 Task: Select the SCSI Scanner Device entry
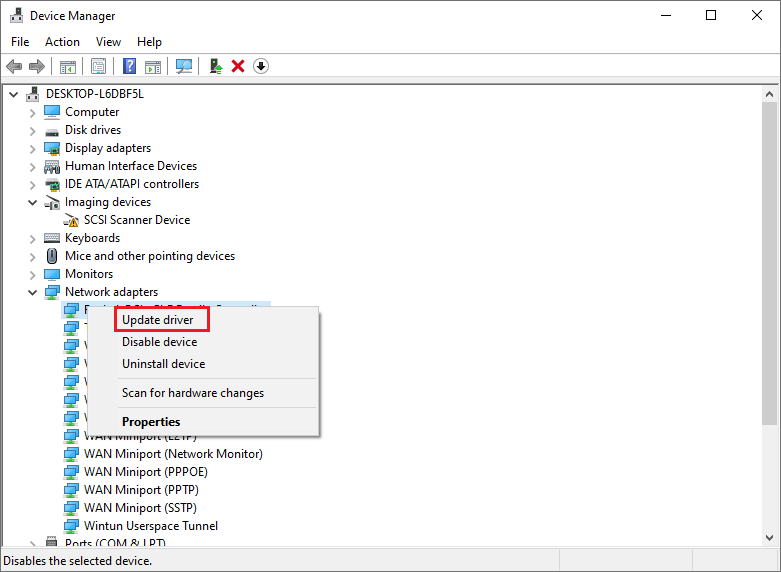pos(136,220)
